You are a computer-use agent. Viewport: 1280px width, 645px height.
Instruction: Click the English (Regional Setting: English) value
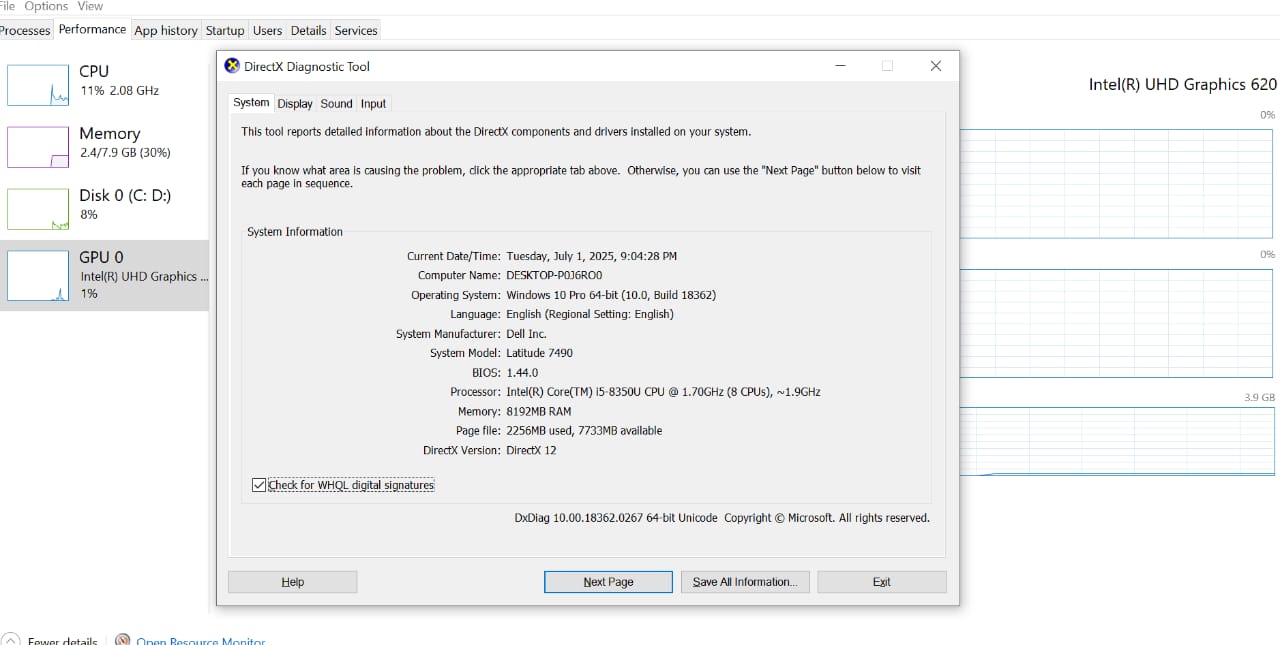590,314
